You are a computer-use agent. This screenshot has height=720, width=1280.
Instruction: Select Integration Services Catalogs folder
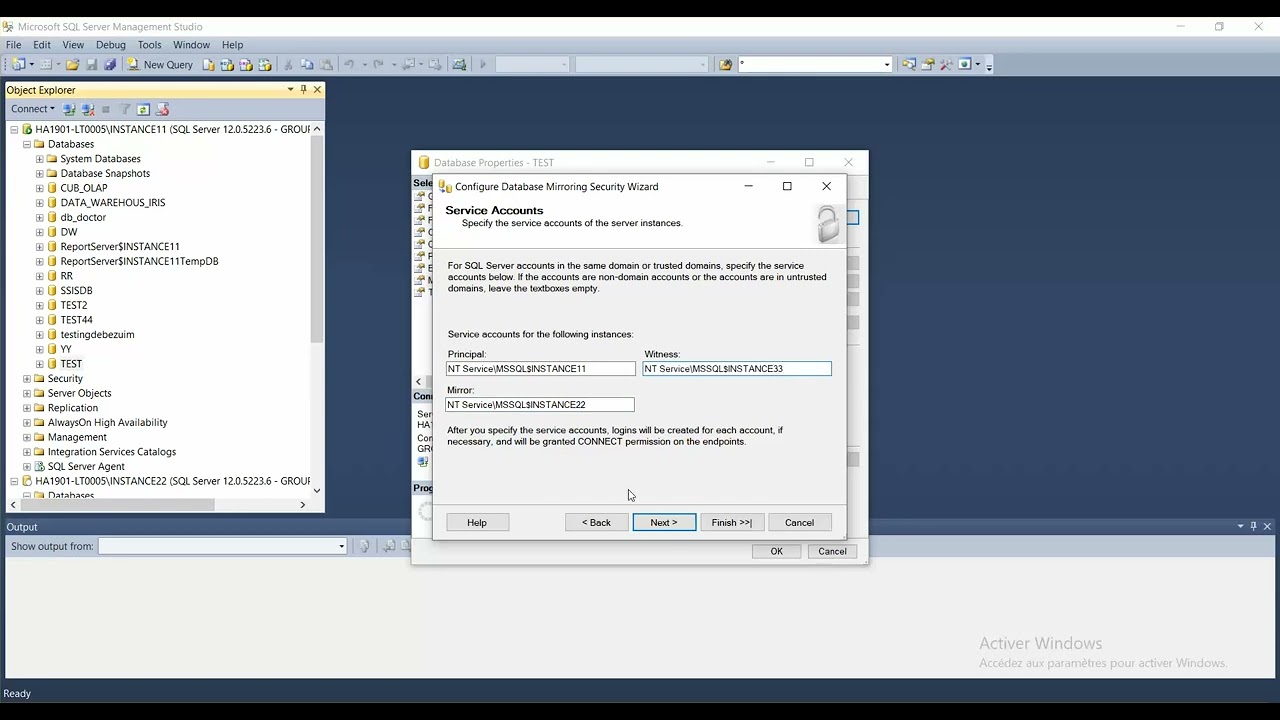(x=112, y=452)
